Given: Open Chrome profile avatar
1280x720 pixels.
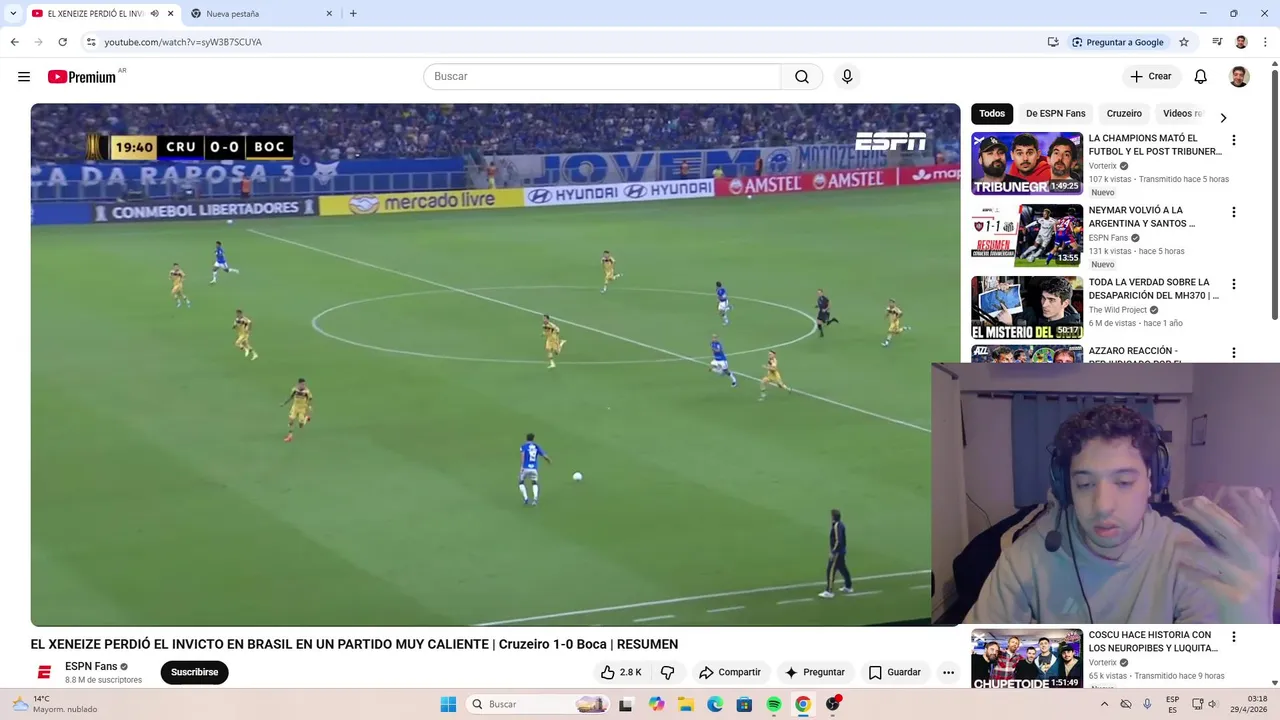Looking at the screenshot, I should (1241, 42).
